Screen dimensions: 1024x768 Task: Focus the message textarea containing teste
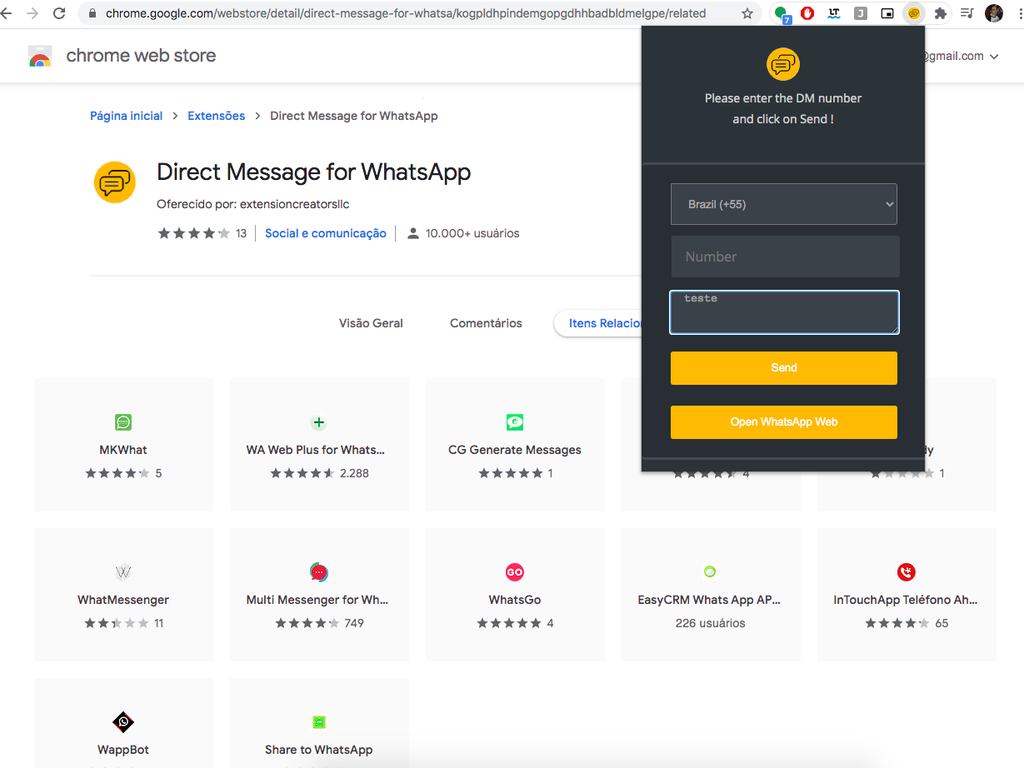tap(784, 312)
